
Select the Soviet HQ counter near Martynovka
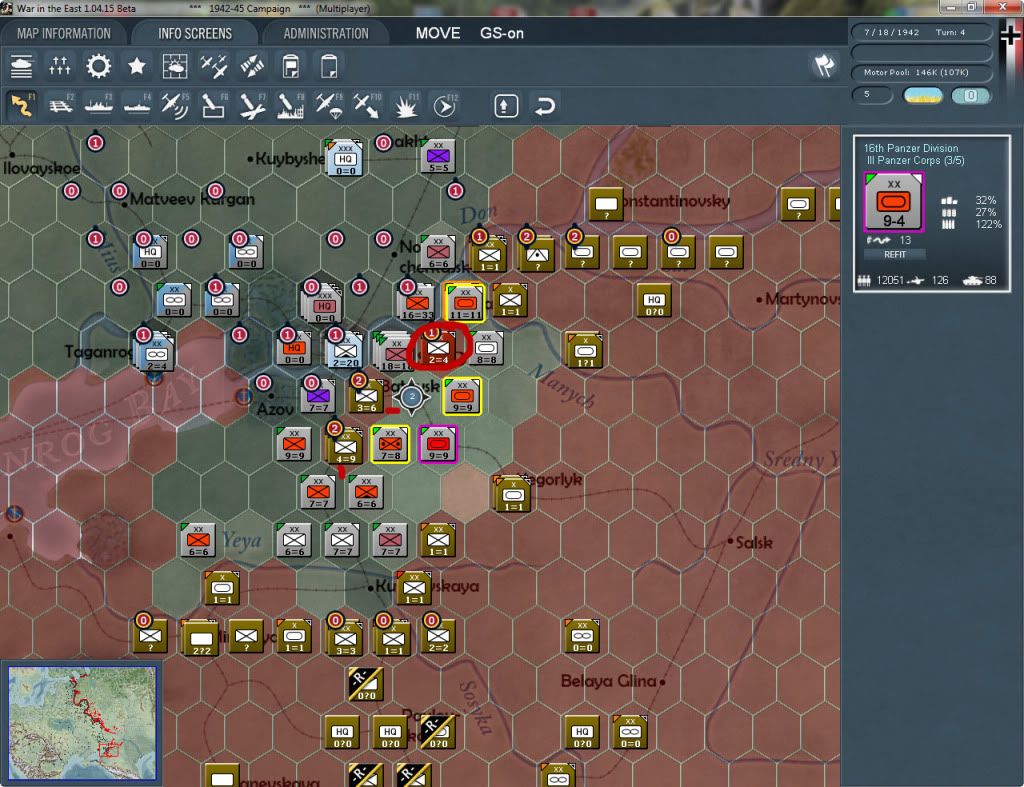654,301
